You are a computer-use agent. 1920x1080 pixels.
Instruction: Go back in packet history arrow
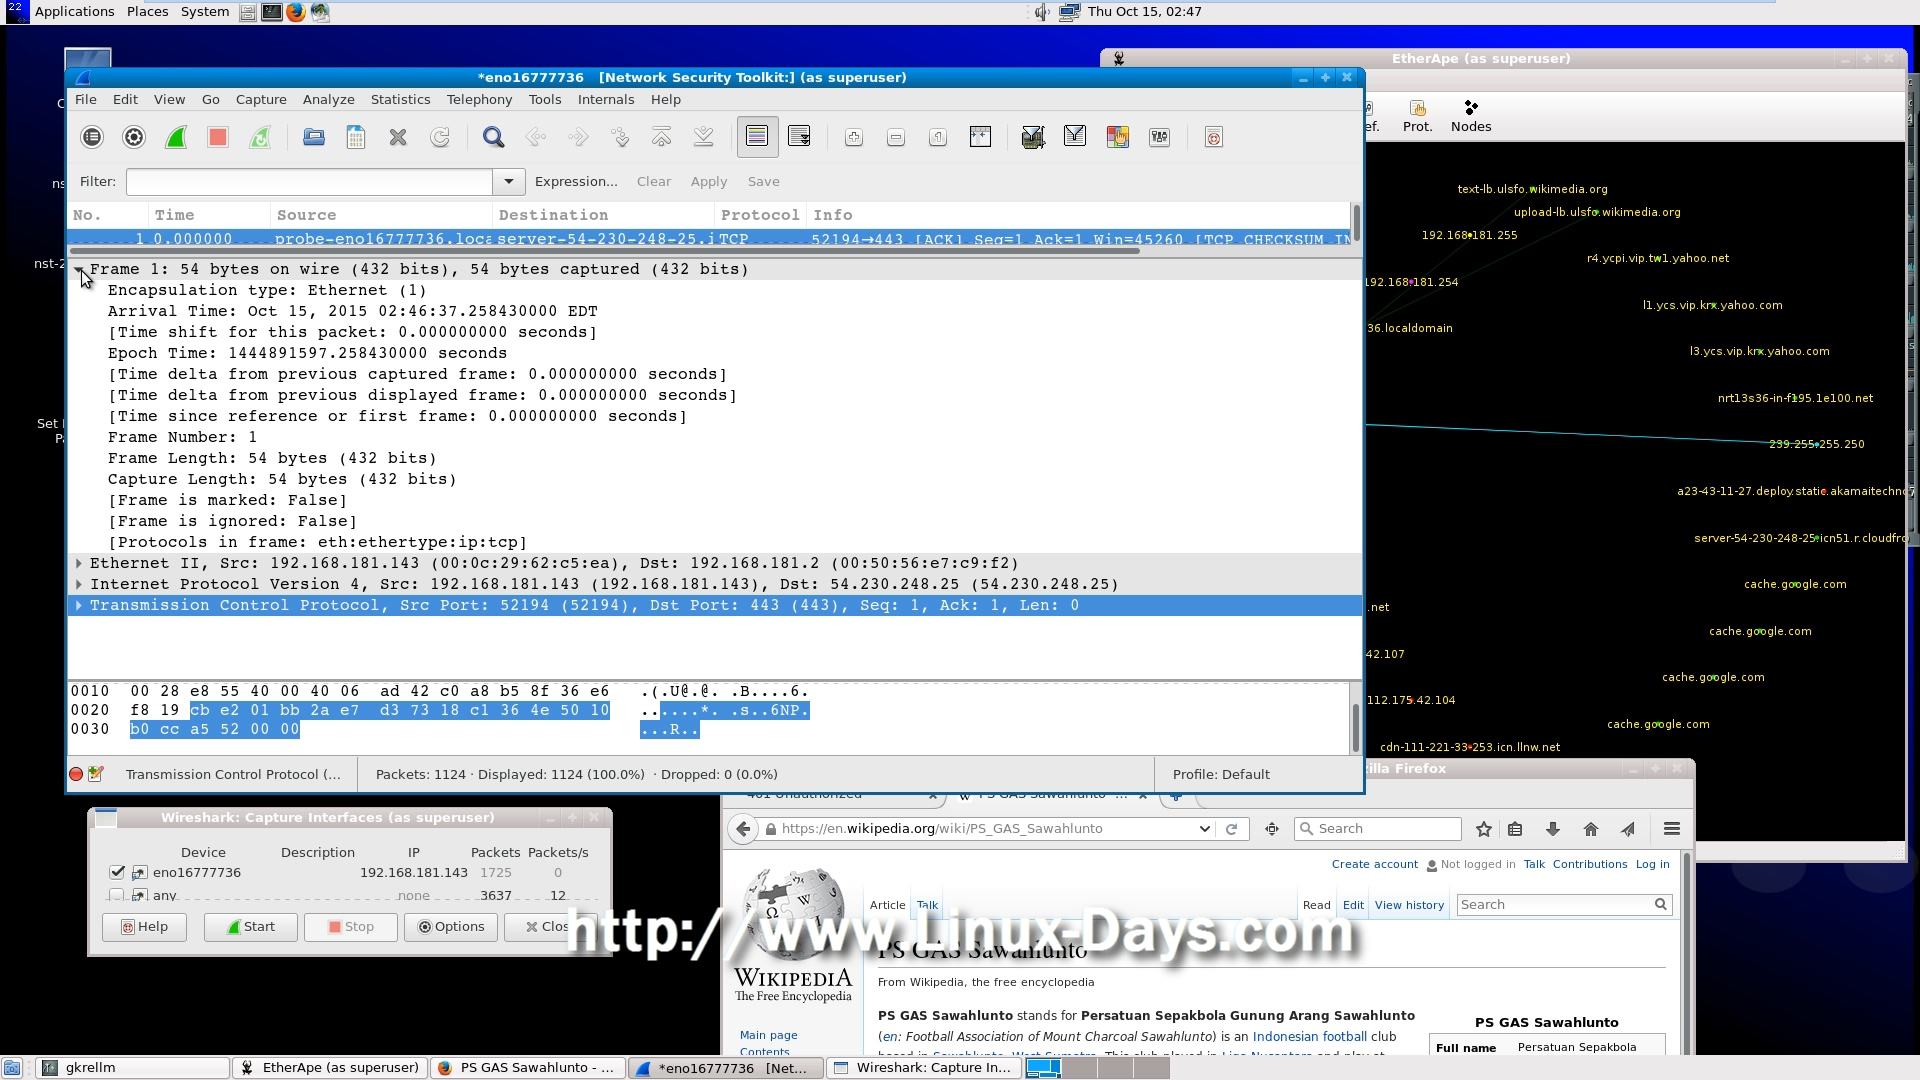536,137
